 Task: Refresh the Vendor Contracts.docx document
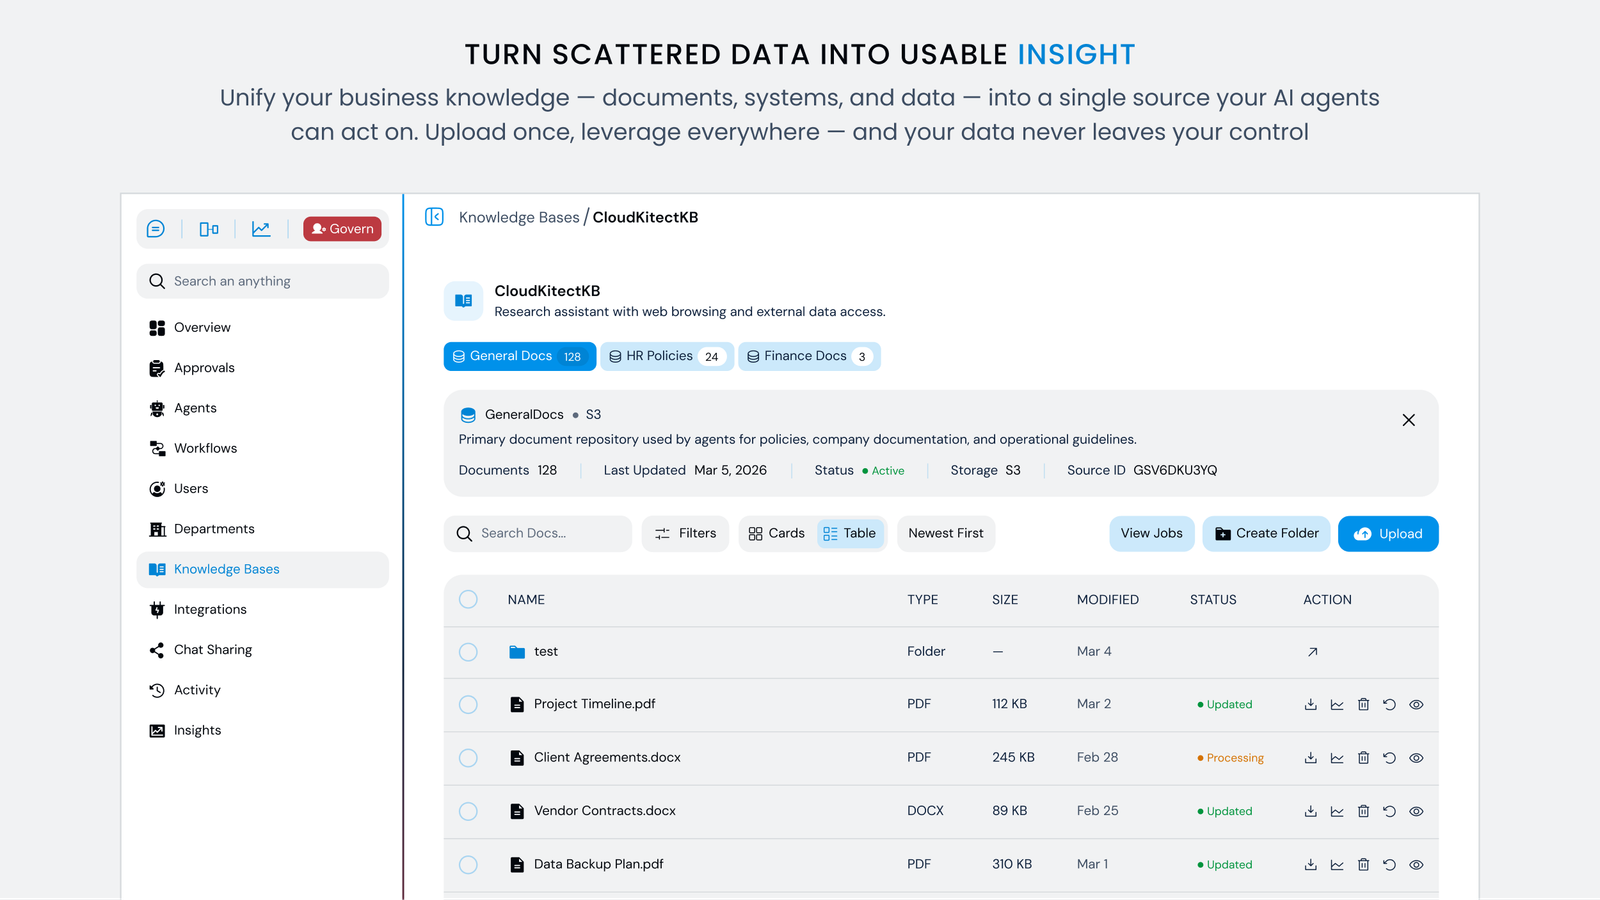point(1389,812)
